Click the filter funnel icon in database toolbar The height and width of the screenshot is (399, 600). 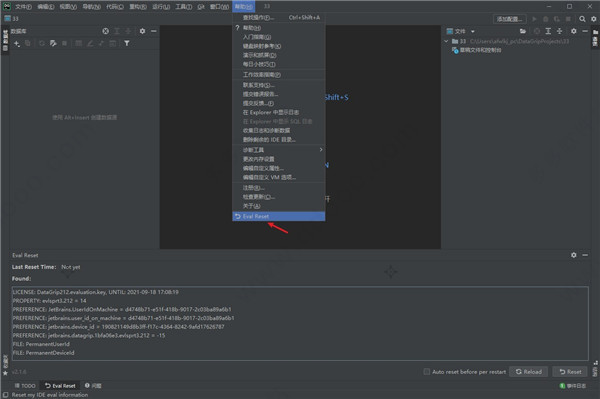click(x=127, y=43)
